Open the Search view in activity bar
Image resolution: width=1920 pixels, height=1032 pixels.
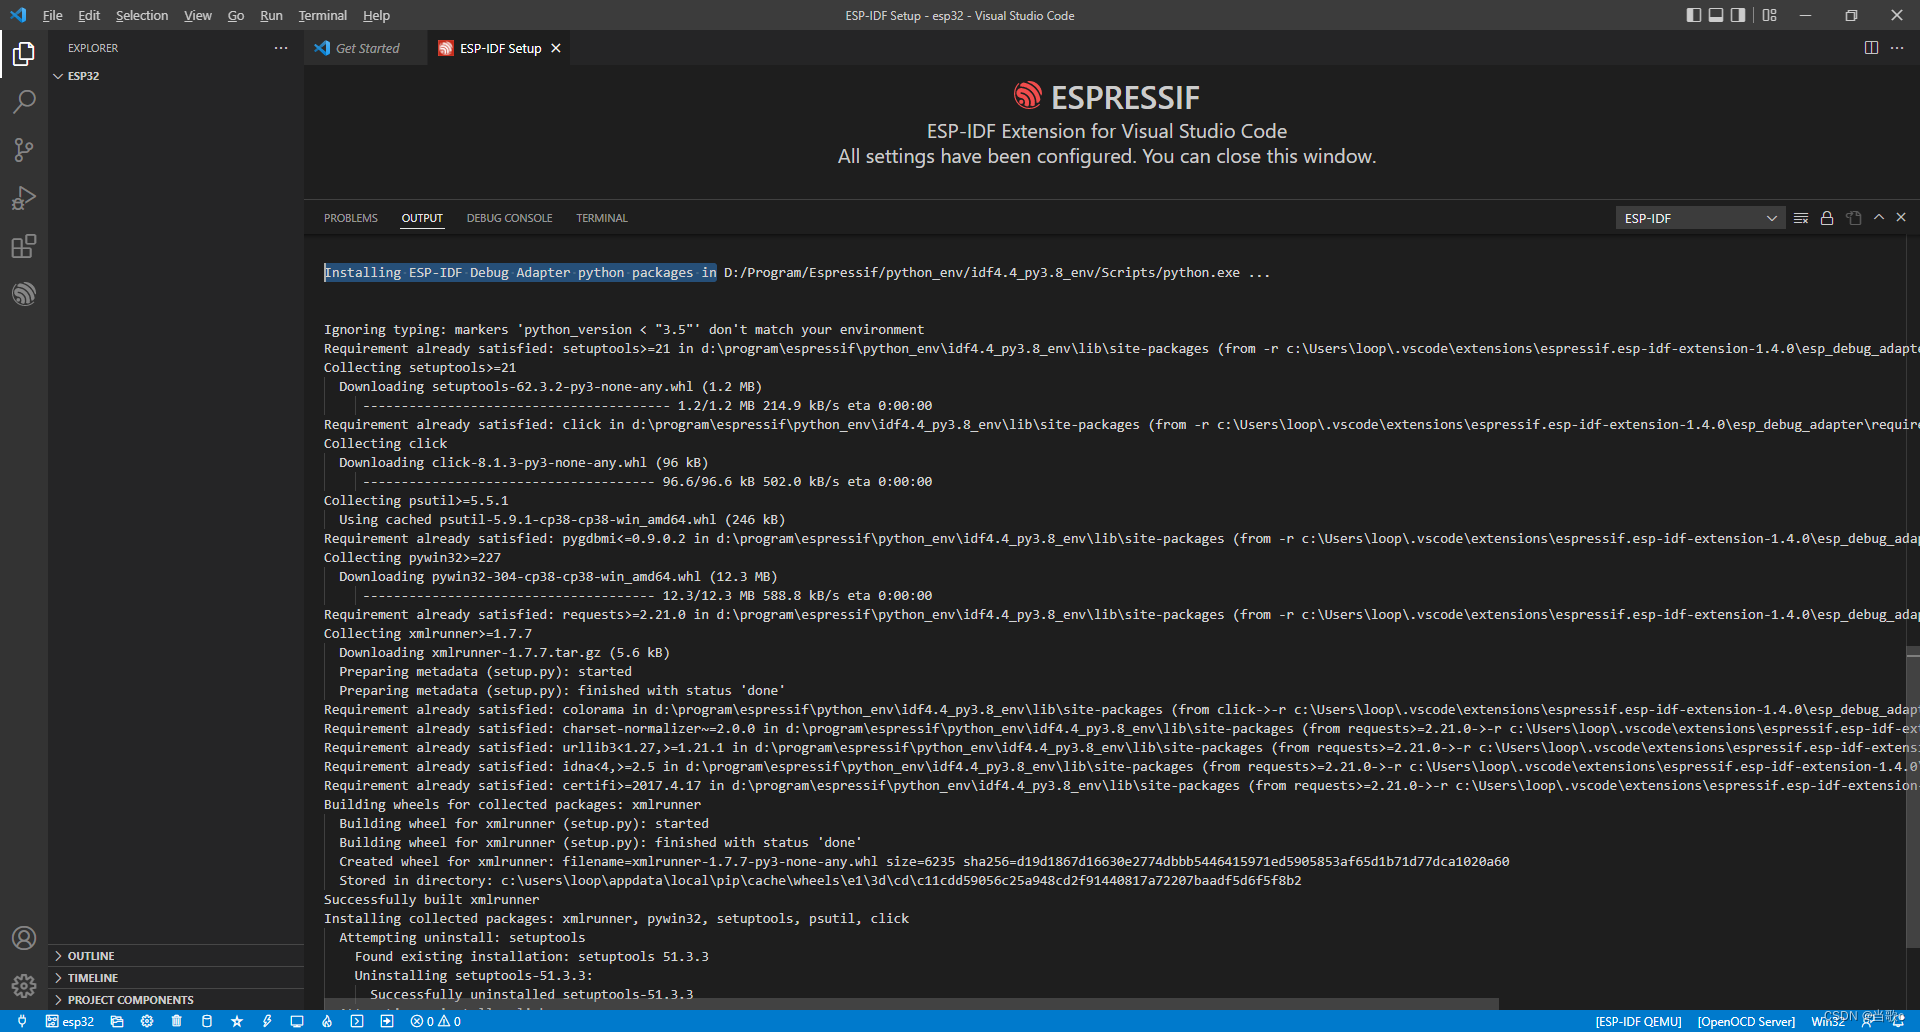coord(24,101)
